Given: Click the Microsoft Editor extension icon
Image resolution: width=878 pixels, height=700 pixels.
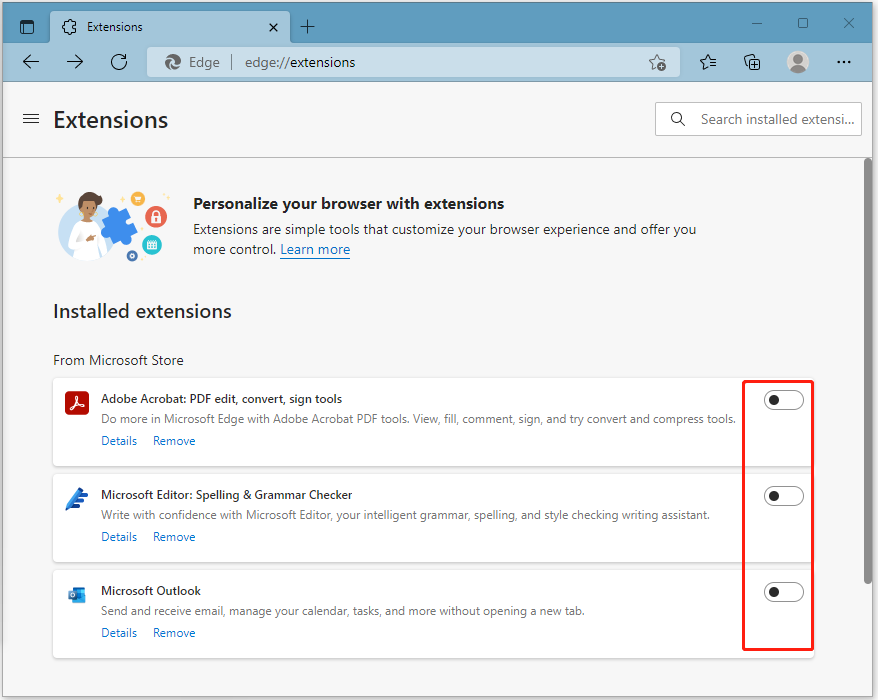Looking at the screenshot, I should coord(77,498).
